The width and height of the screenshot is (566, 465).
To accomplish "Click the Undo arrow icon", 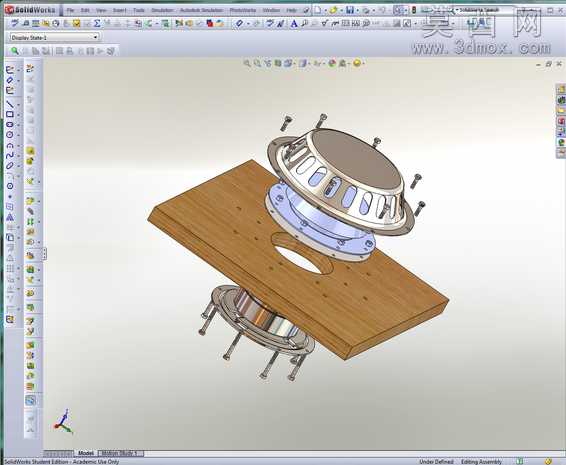I will click(382, 10).
